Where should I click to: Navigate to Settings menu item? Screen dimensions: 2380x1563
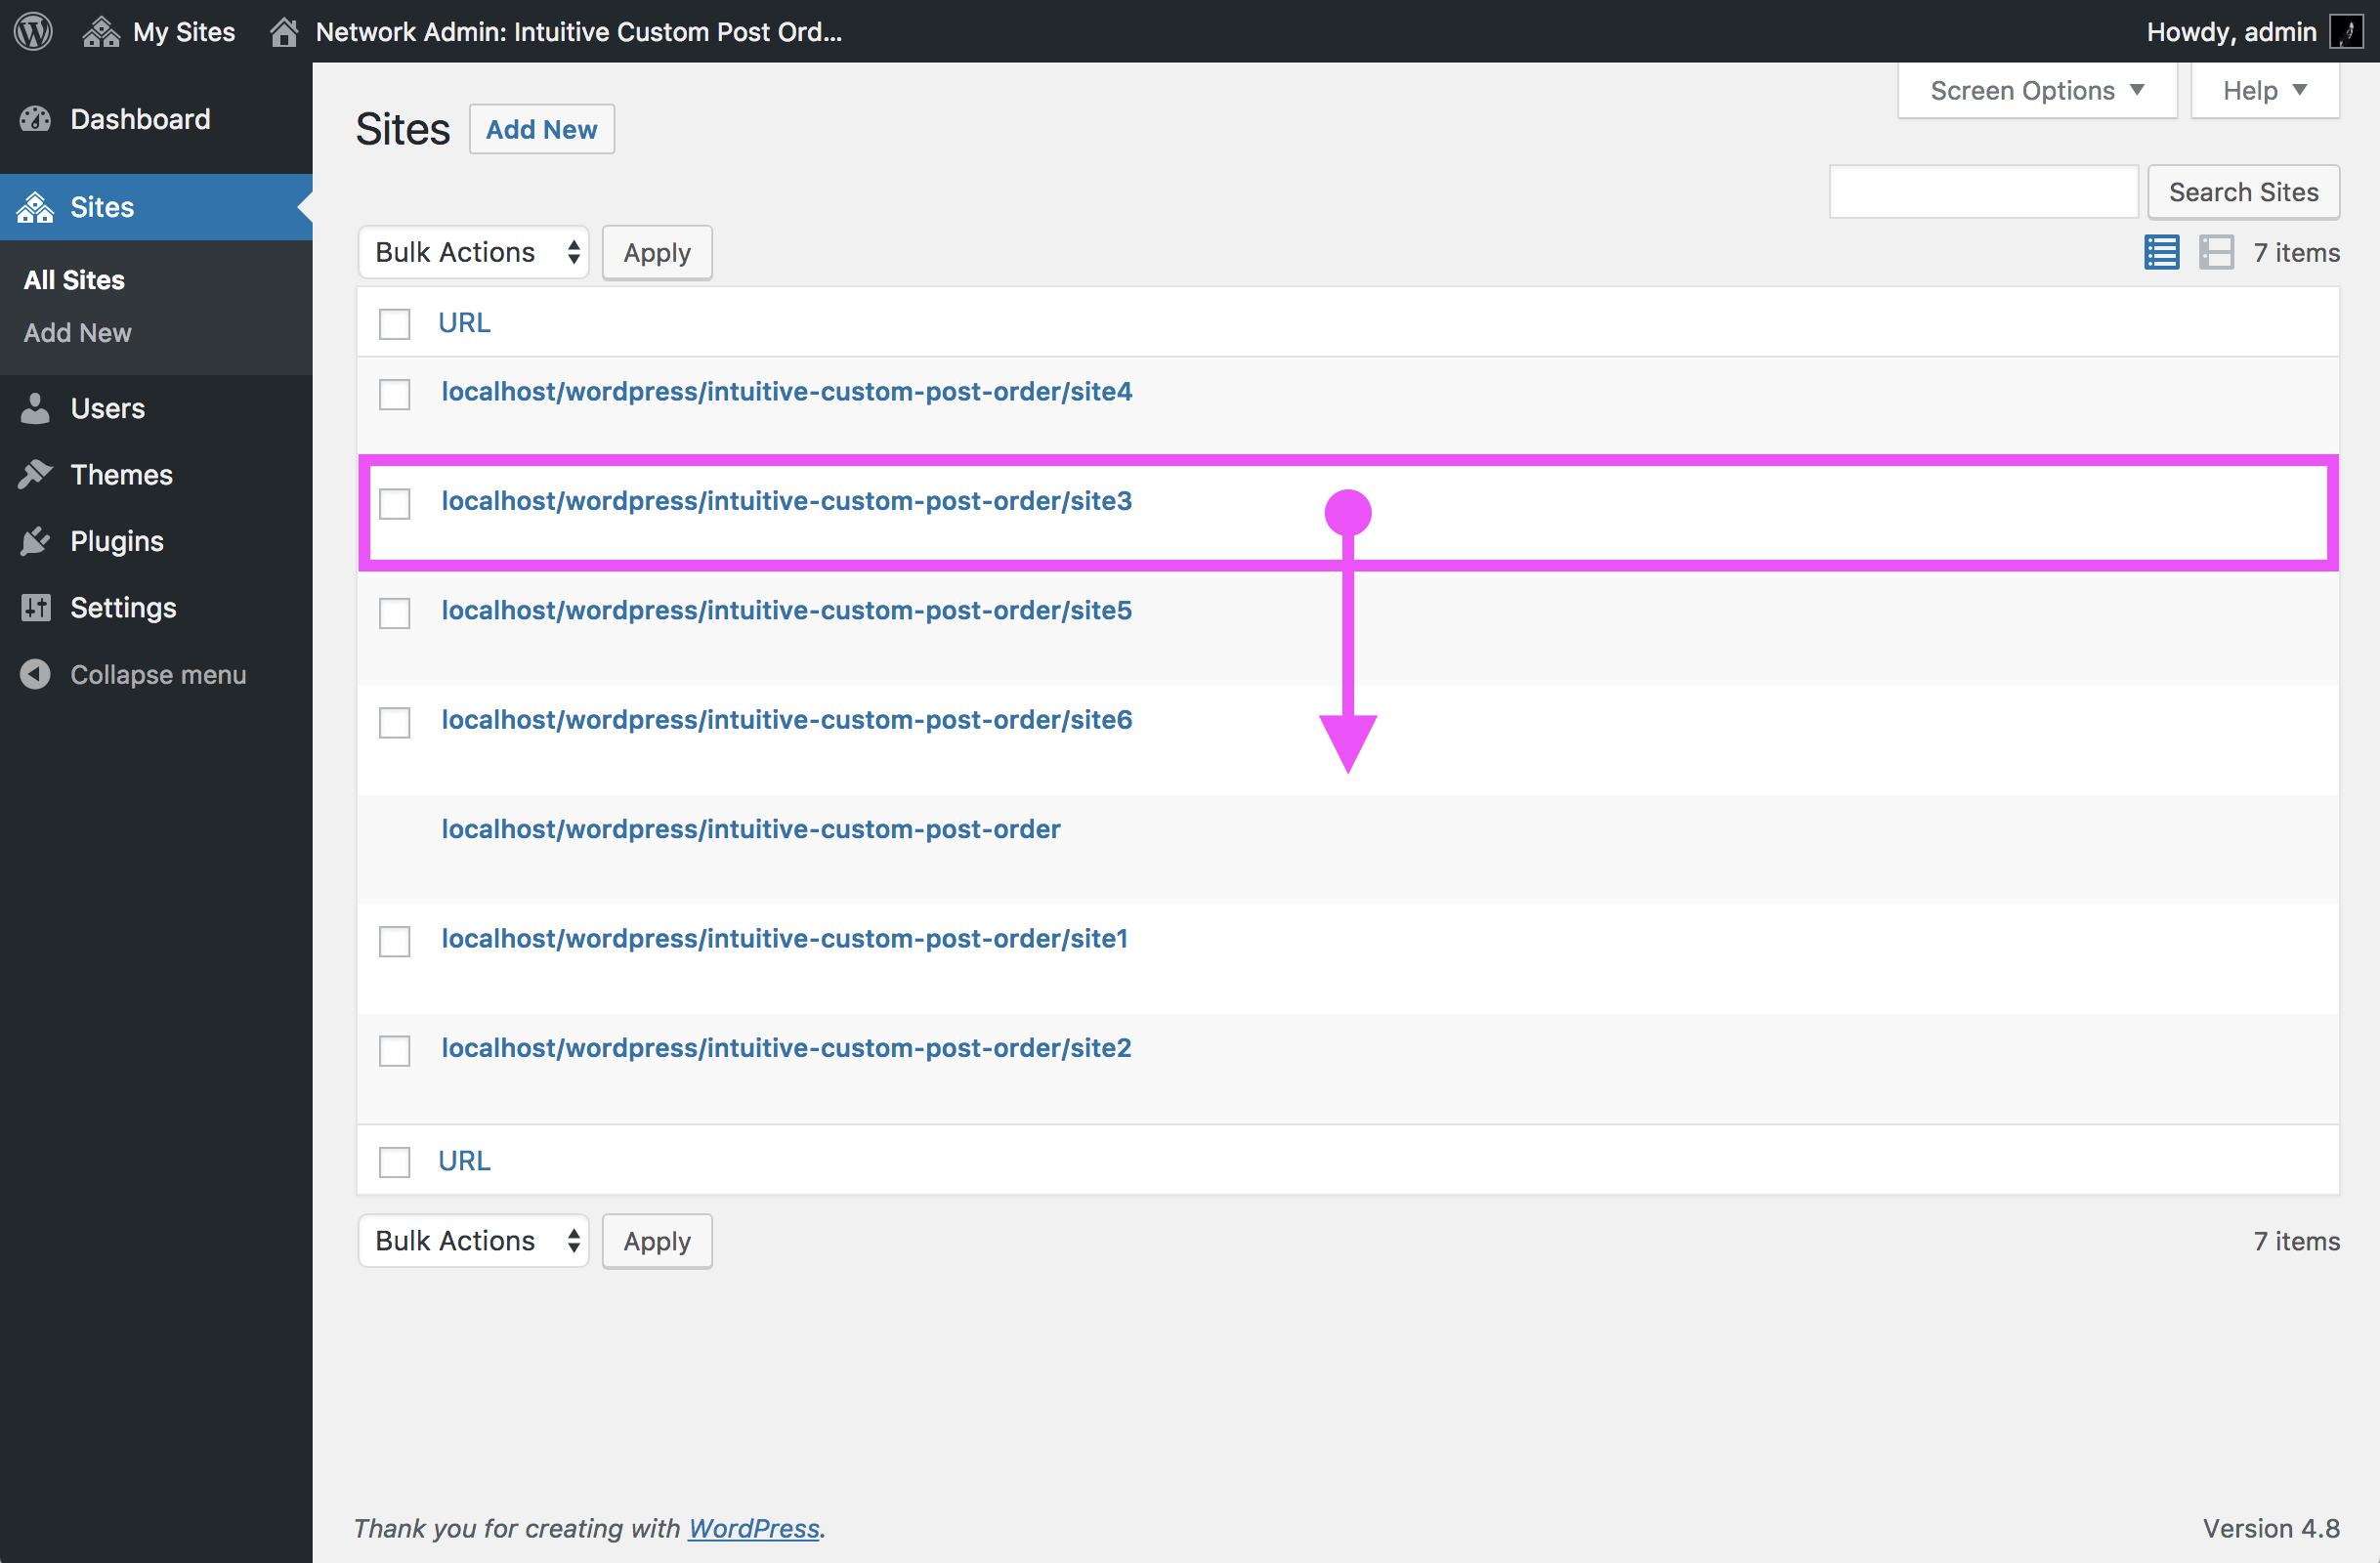(122, 607)
